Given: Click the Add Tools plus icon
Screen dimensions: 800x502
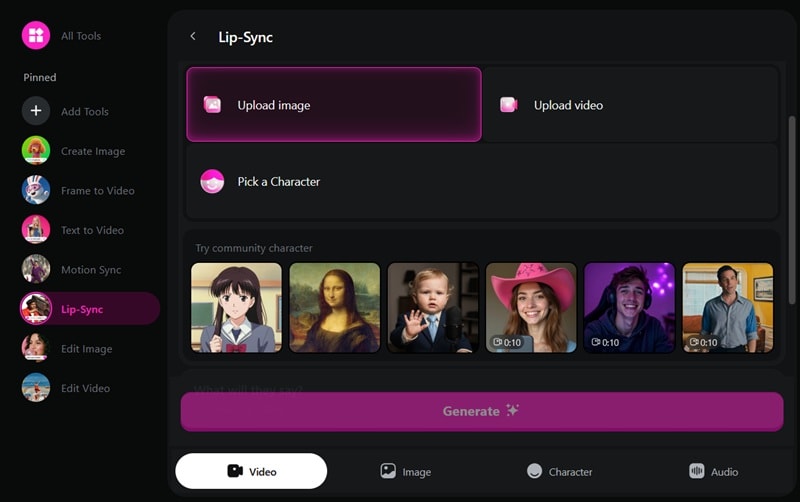Looking at the screenshot, I should (36, 111).
